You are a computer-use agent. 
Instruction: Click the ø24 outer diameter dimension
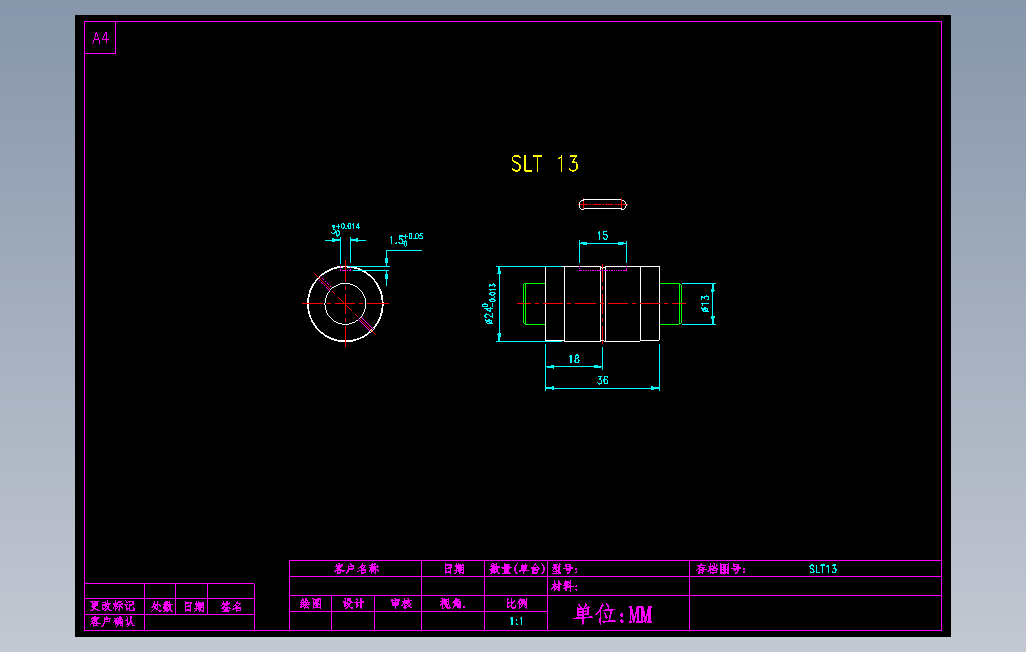489,304
